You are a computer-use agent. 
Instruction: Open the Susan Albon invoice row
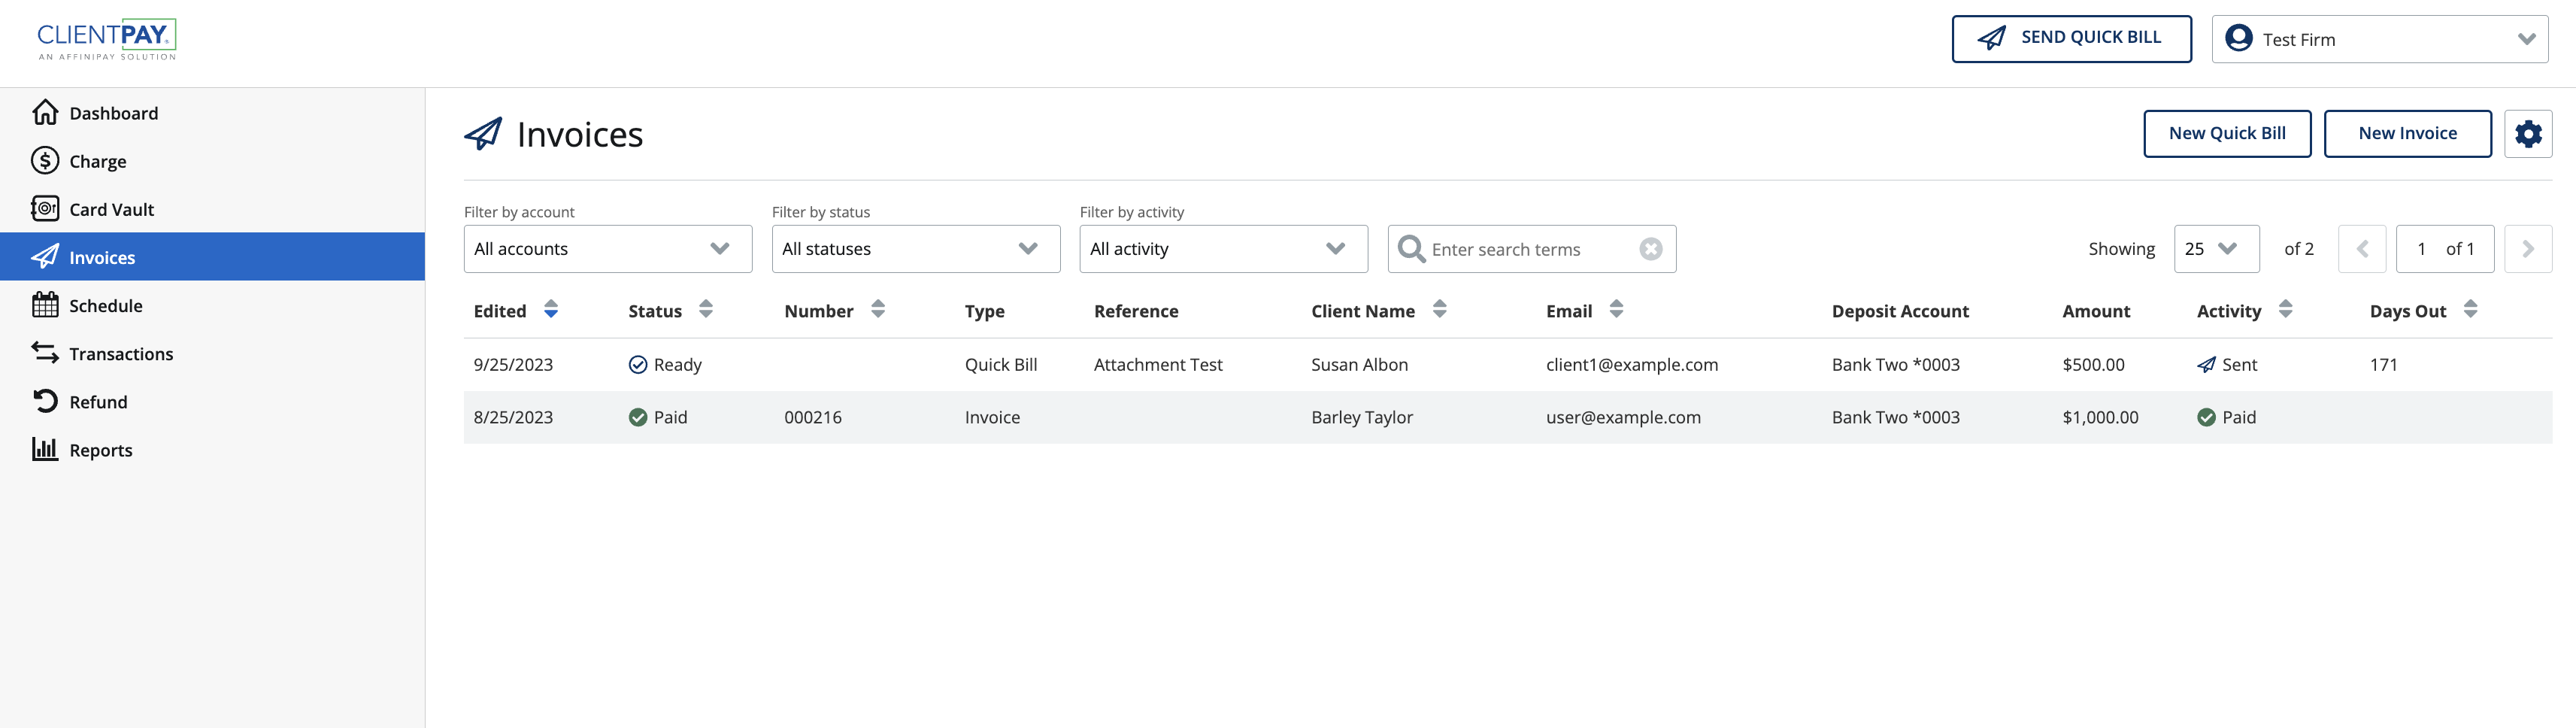pyautogui.click(x=1508, y=365)
